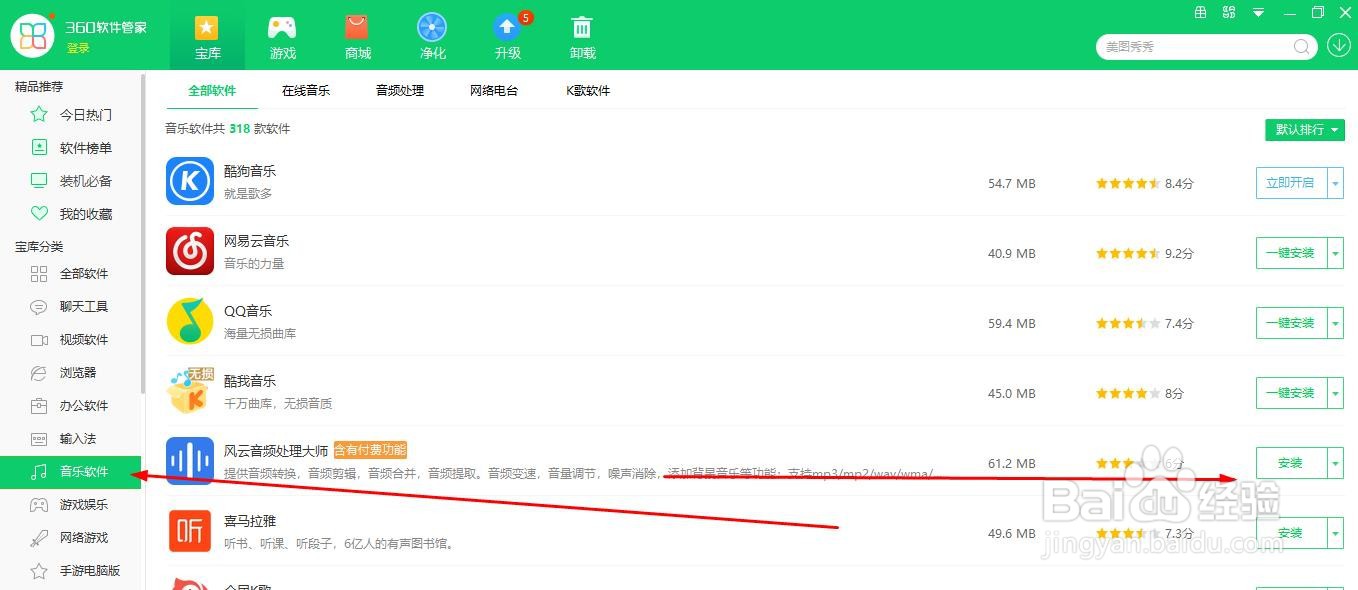Open 网易云音乐 app icon
The width and height of the screenshot is (1358, 590).
tap(190, 251)
